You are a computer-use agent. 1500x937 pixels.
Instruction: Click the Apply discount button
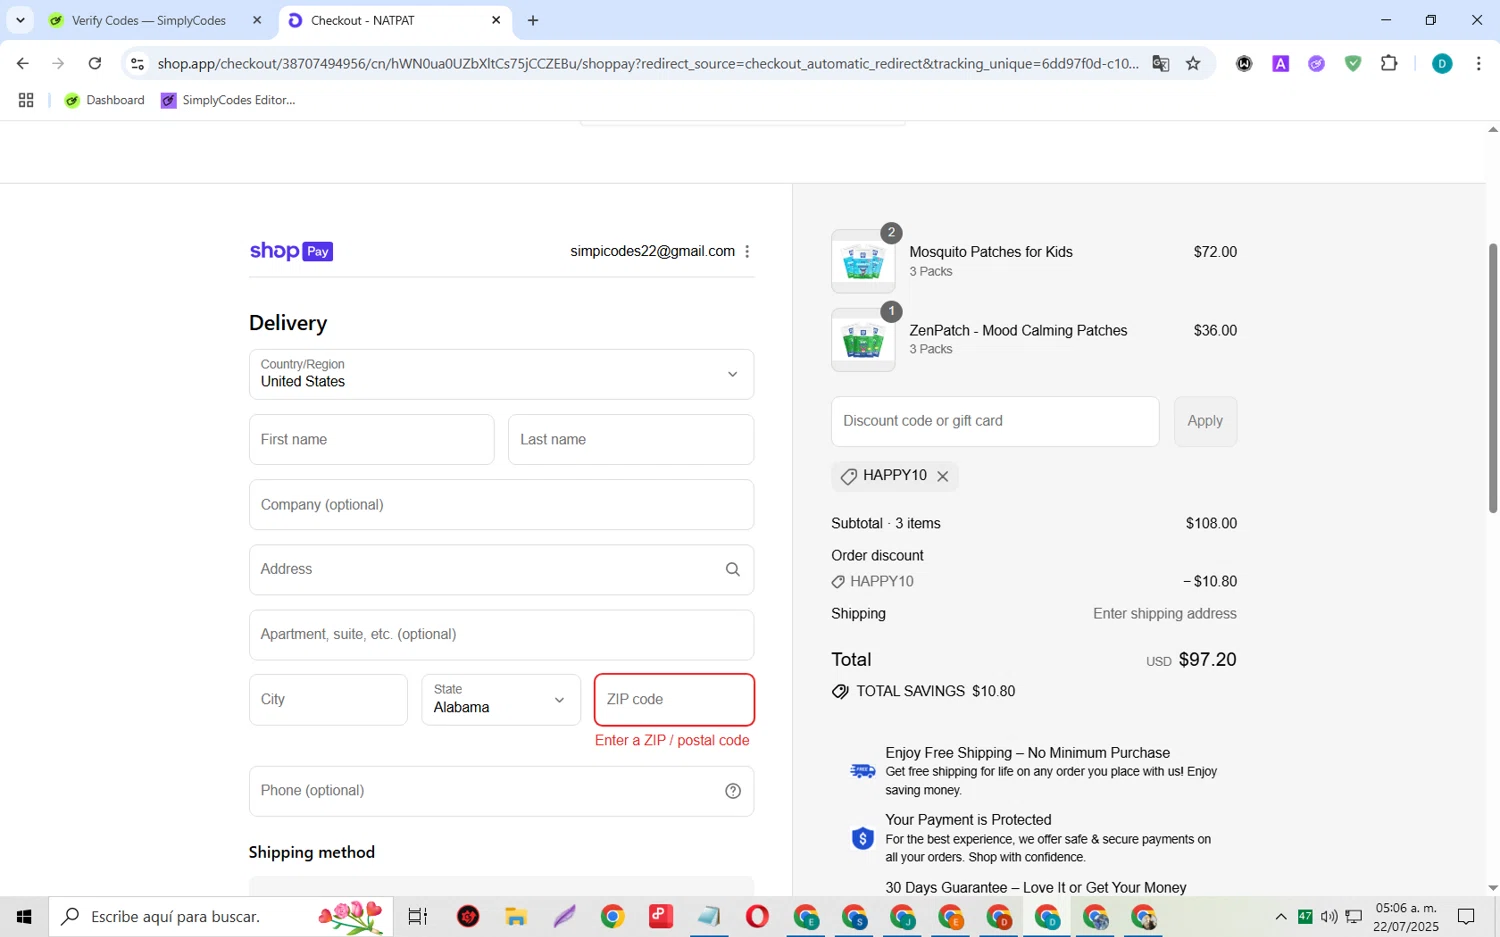(1205, 421)
